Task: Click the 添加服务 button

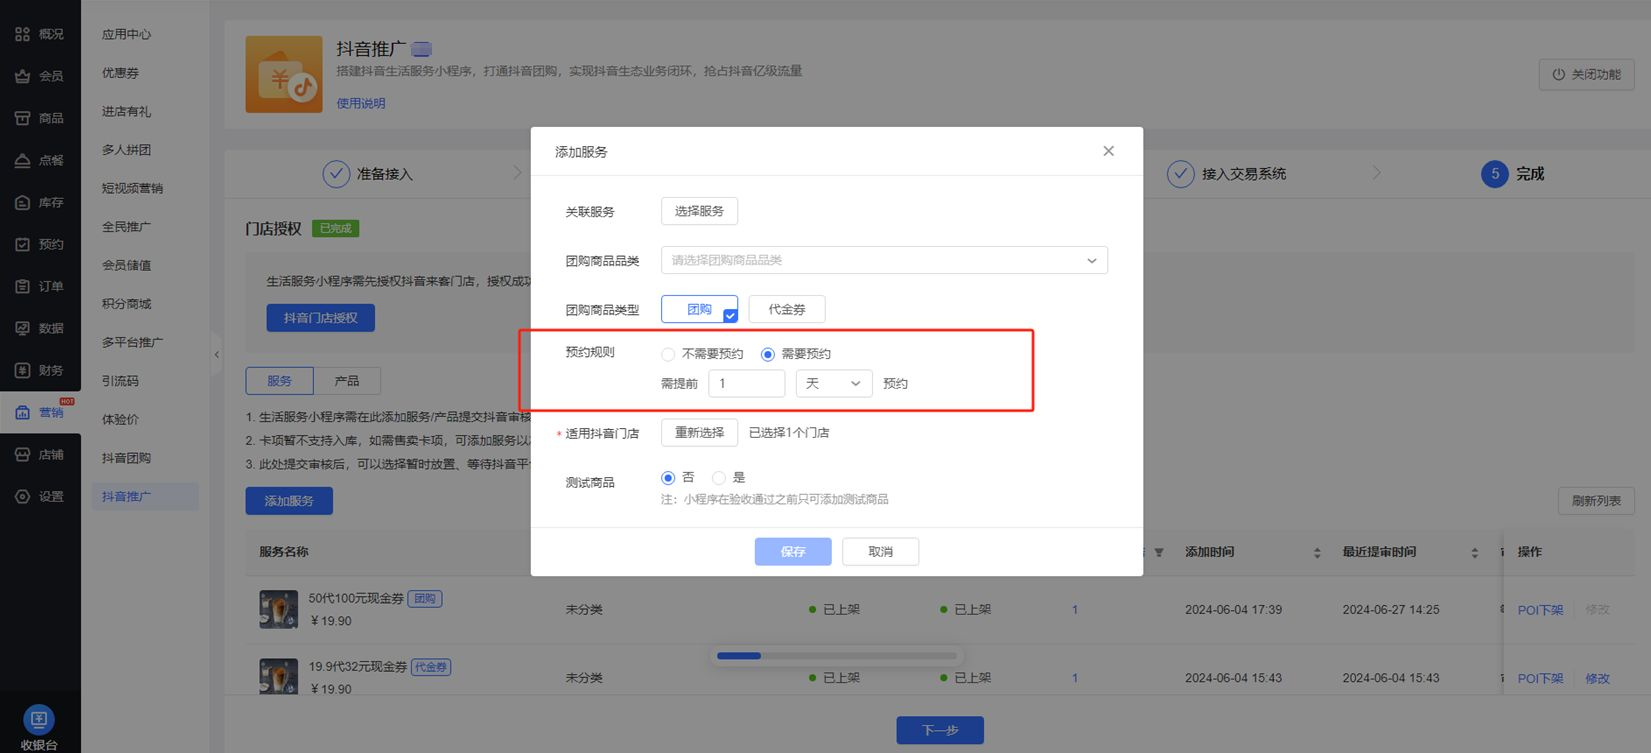Action: (289, 500)
